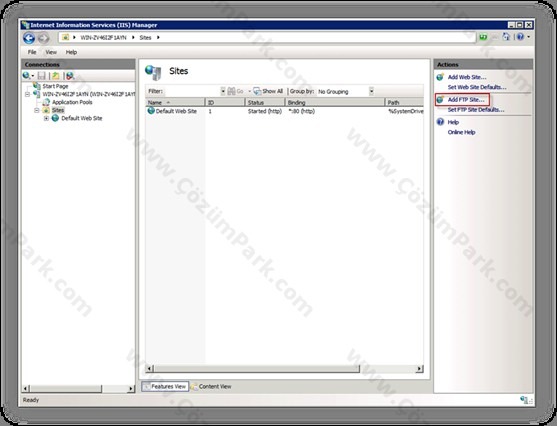Select the Default Web Site row in the list

click(x=284, y=111)
